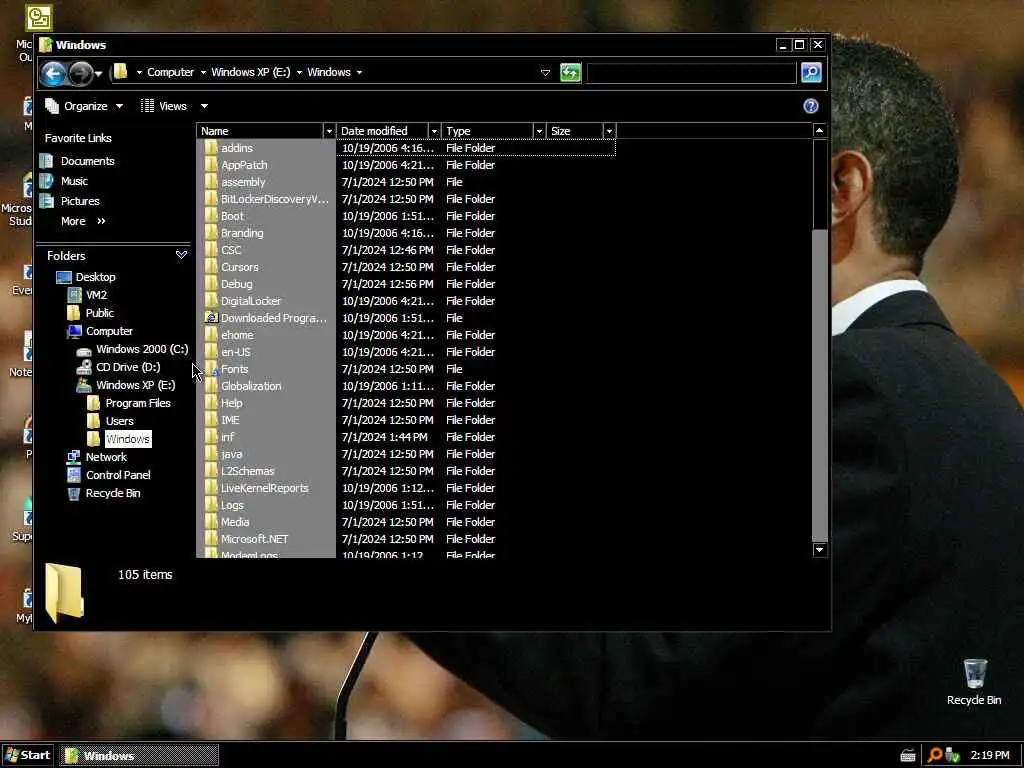Click into the search input field
The height and width of the screenshot is (768, 1024).
pos(692,72)
